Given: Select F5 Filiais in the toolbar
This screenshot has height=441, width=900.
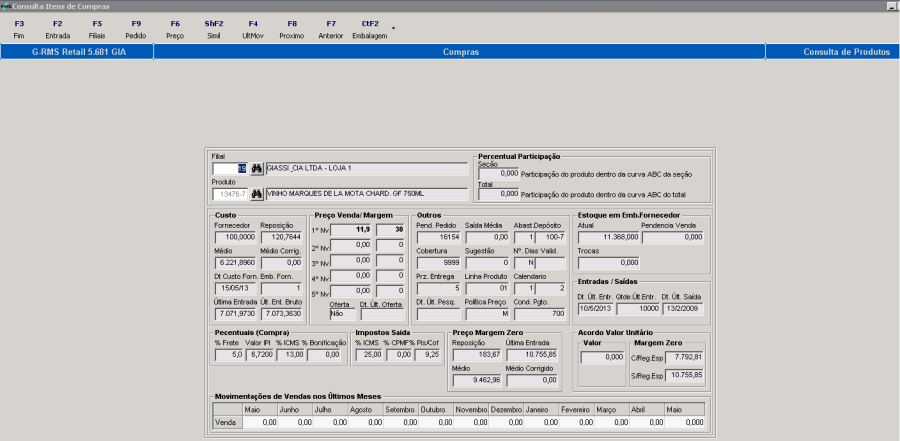Looking at the screenshot, I should click(96, 28).
